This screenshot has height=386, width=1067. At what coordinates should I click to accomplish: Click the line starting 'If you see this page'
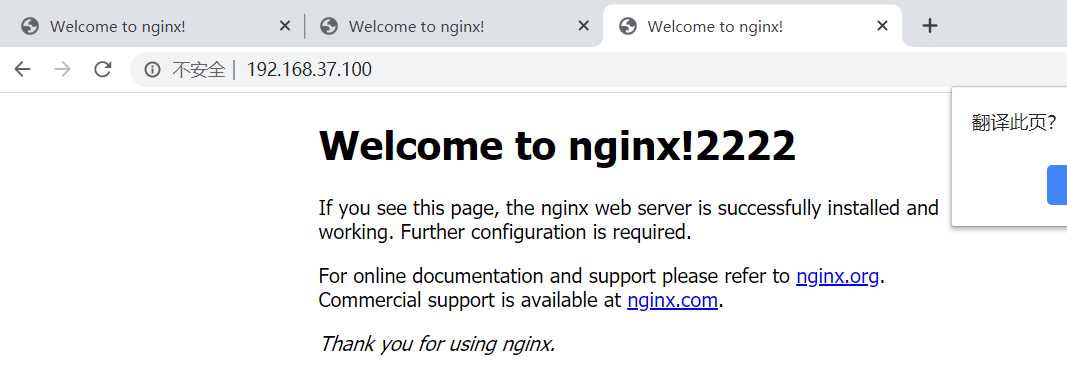(x=629, y=208)
